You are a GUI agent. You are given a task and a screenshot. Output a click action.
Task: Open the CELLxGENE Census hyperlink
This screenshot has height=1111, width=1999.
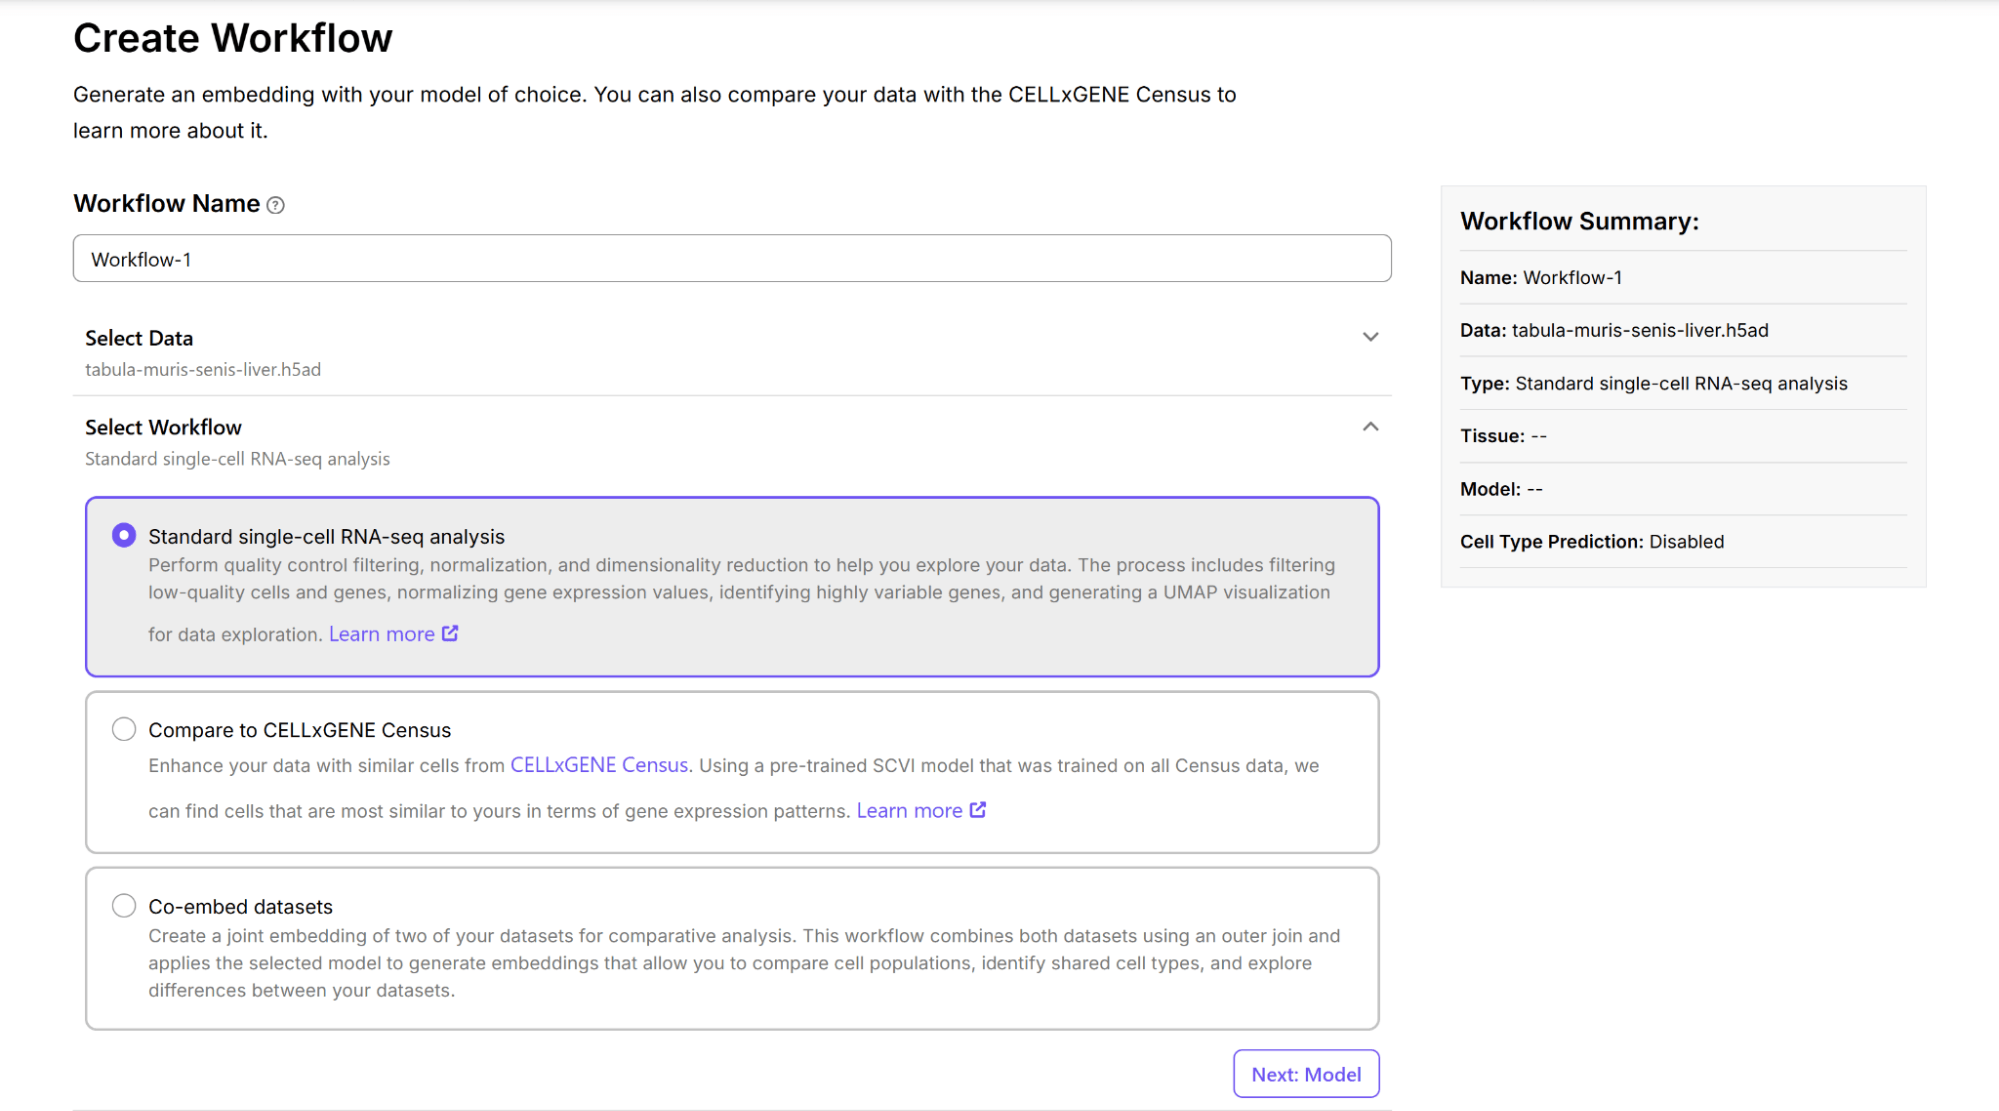[x=599, y=765]
